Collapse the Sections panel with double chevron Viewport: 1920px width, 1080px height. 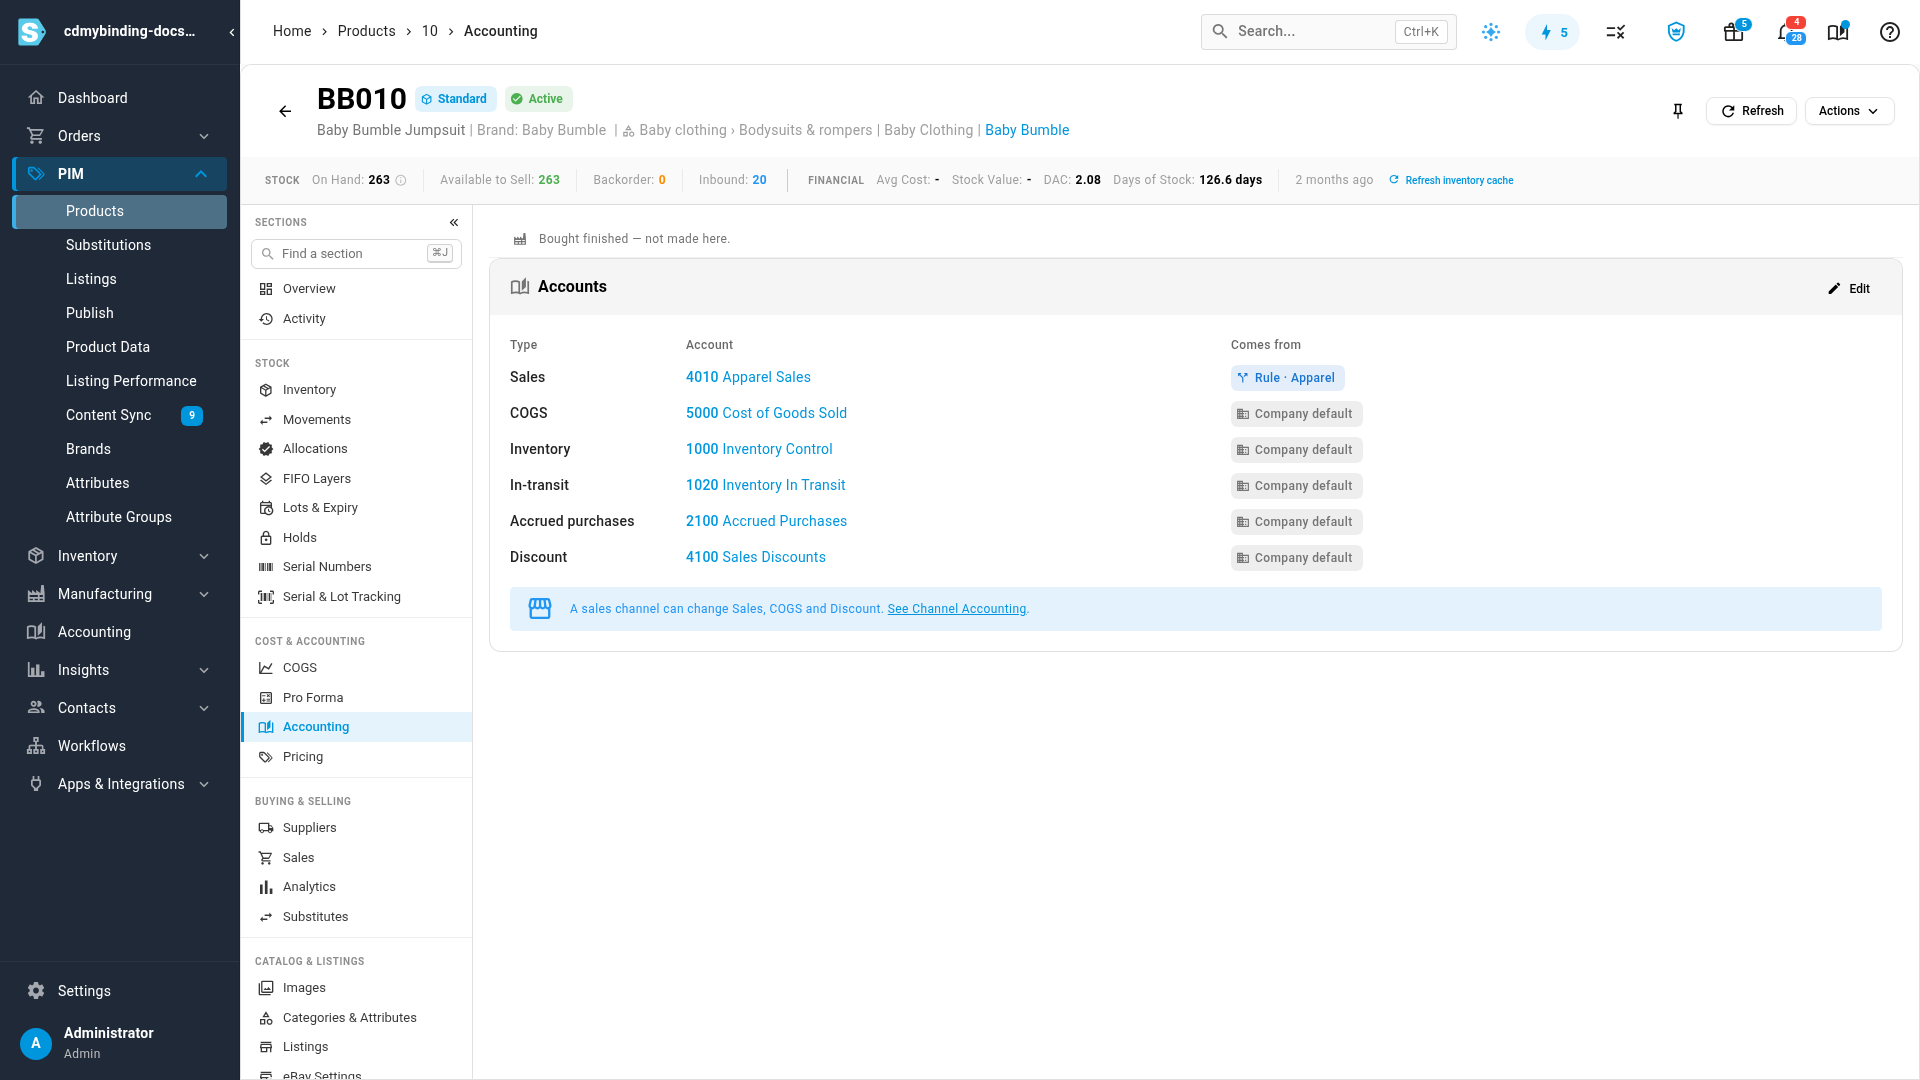click(454, 222)
